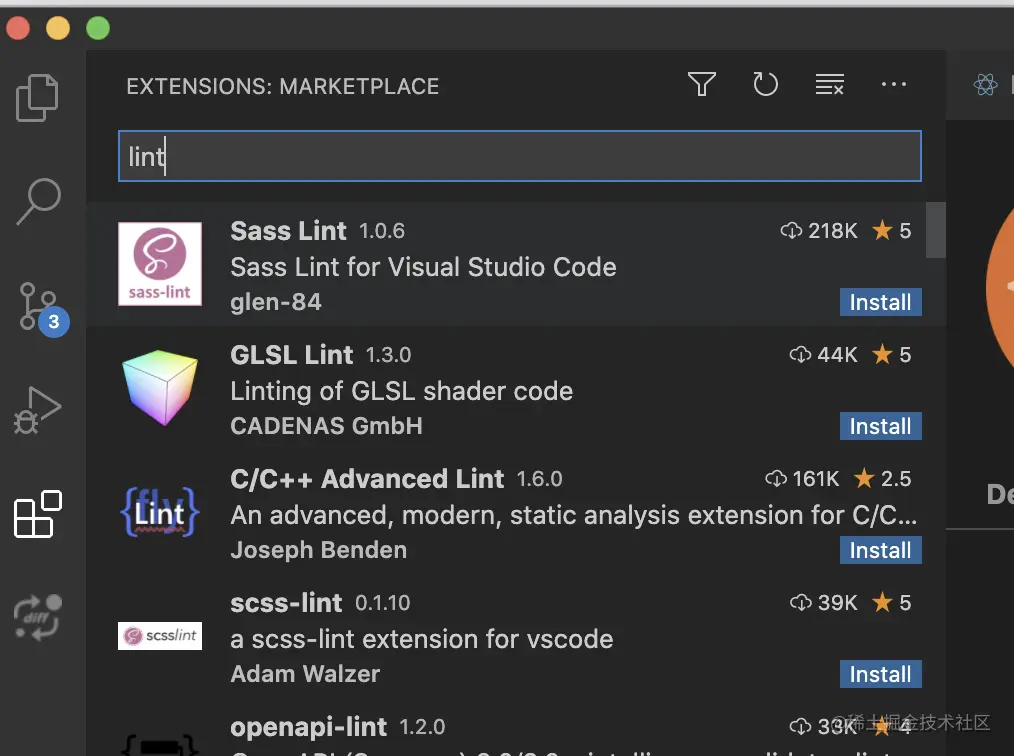This screenshot has width=1014, height=756.
Task: Refresh the extensions list
Action: [x=765, y=84]
